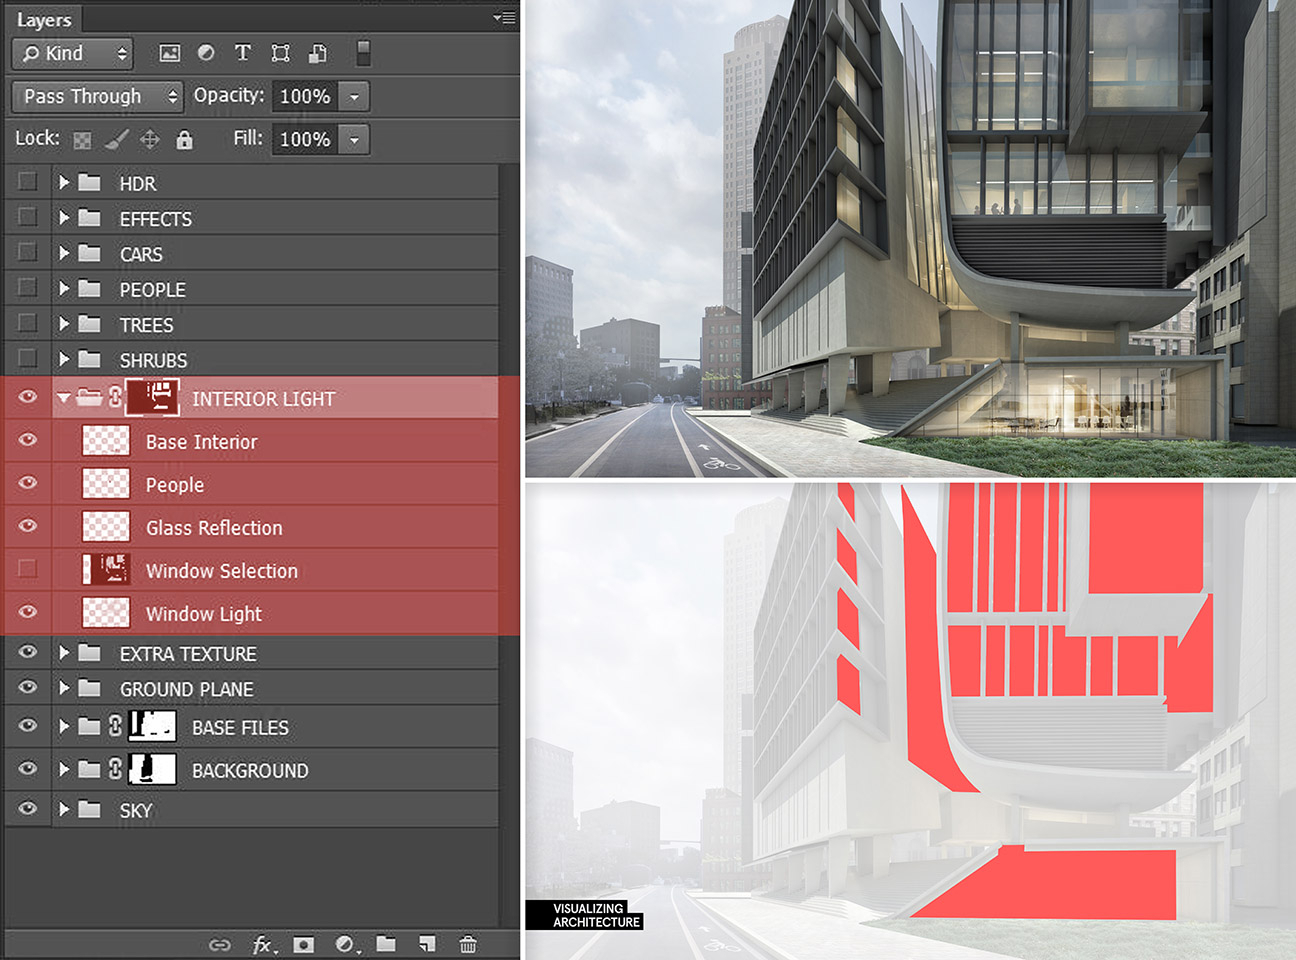This screenshot has width=1296, height=960.
Task: Click the delete layer trash icon
Action: (467, 944)
